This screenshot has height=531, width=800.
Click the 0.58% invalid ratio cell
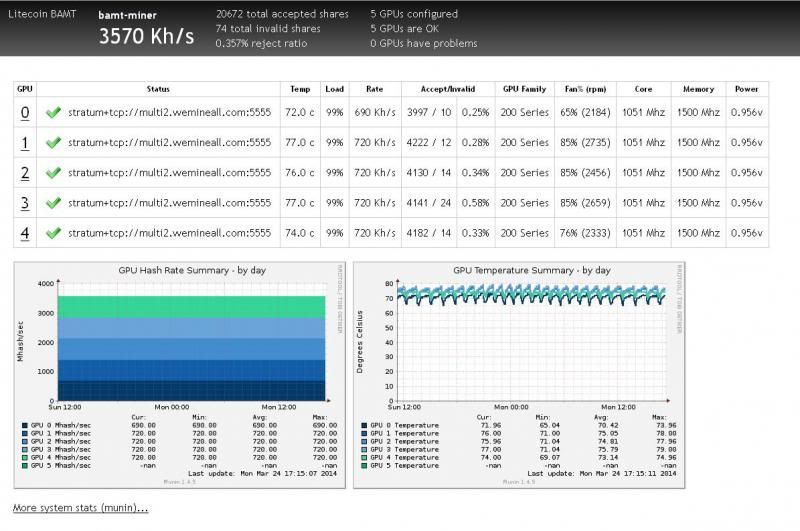[476, 203]
